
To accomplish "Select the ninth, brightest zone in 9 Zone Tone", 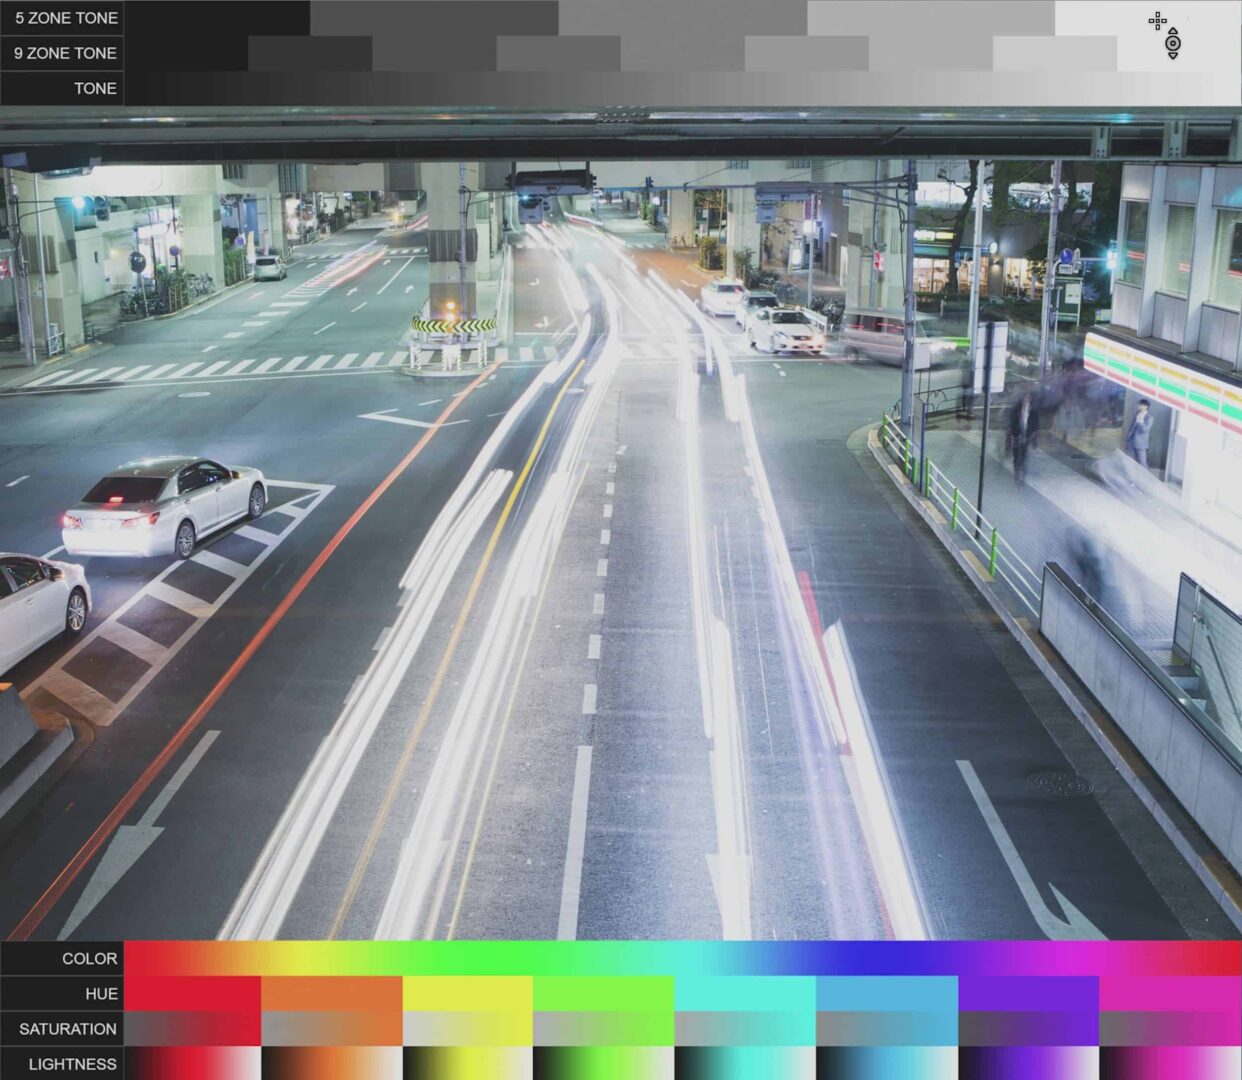I will click(1179, 53).
